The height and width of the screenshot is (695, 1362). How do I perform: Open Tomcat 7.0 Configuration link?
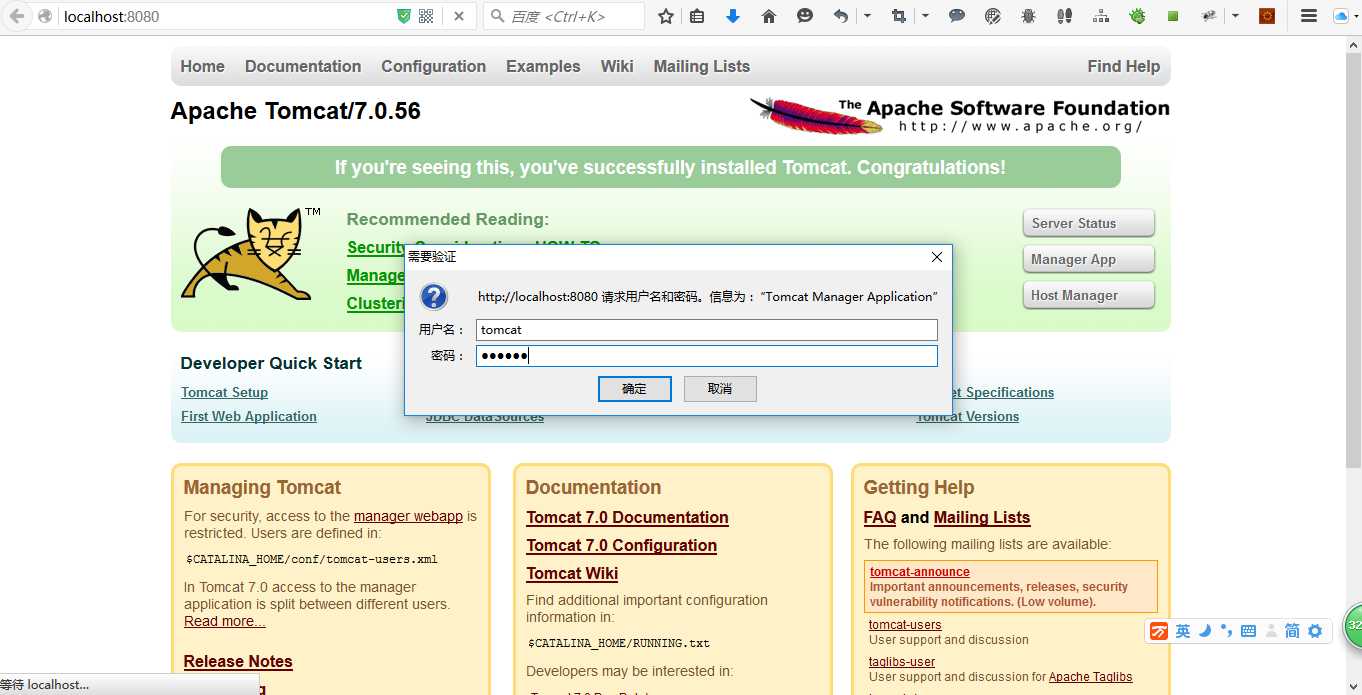621,545
